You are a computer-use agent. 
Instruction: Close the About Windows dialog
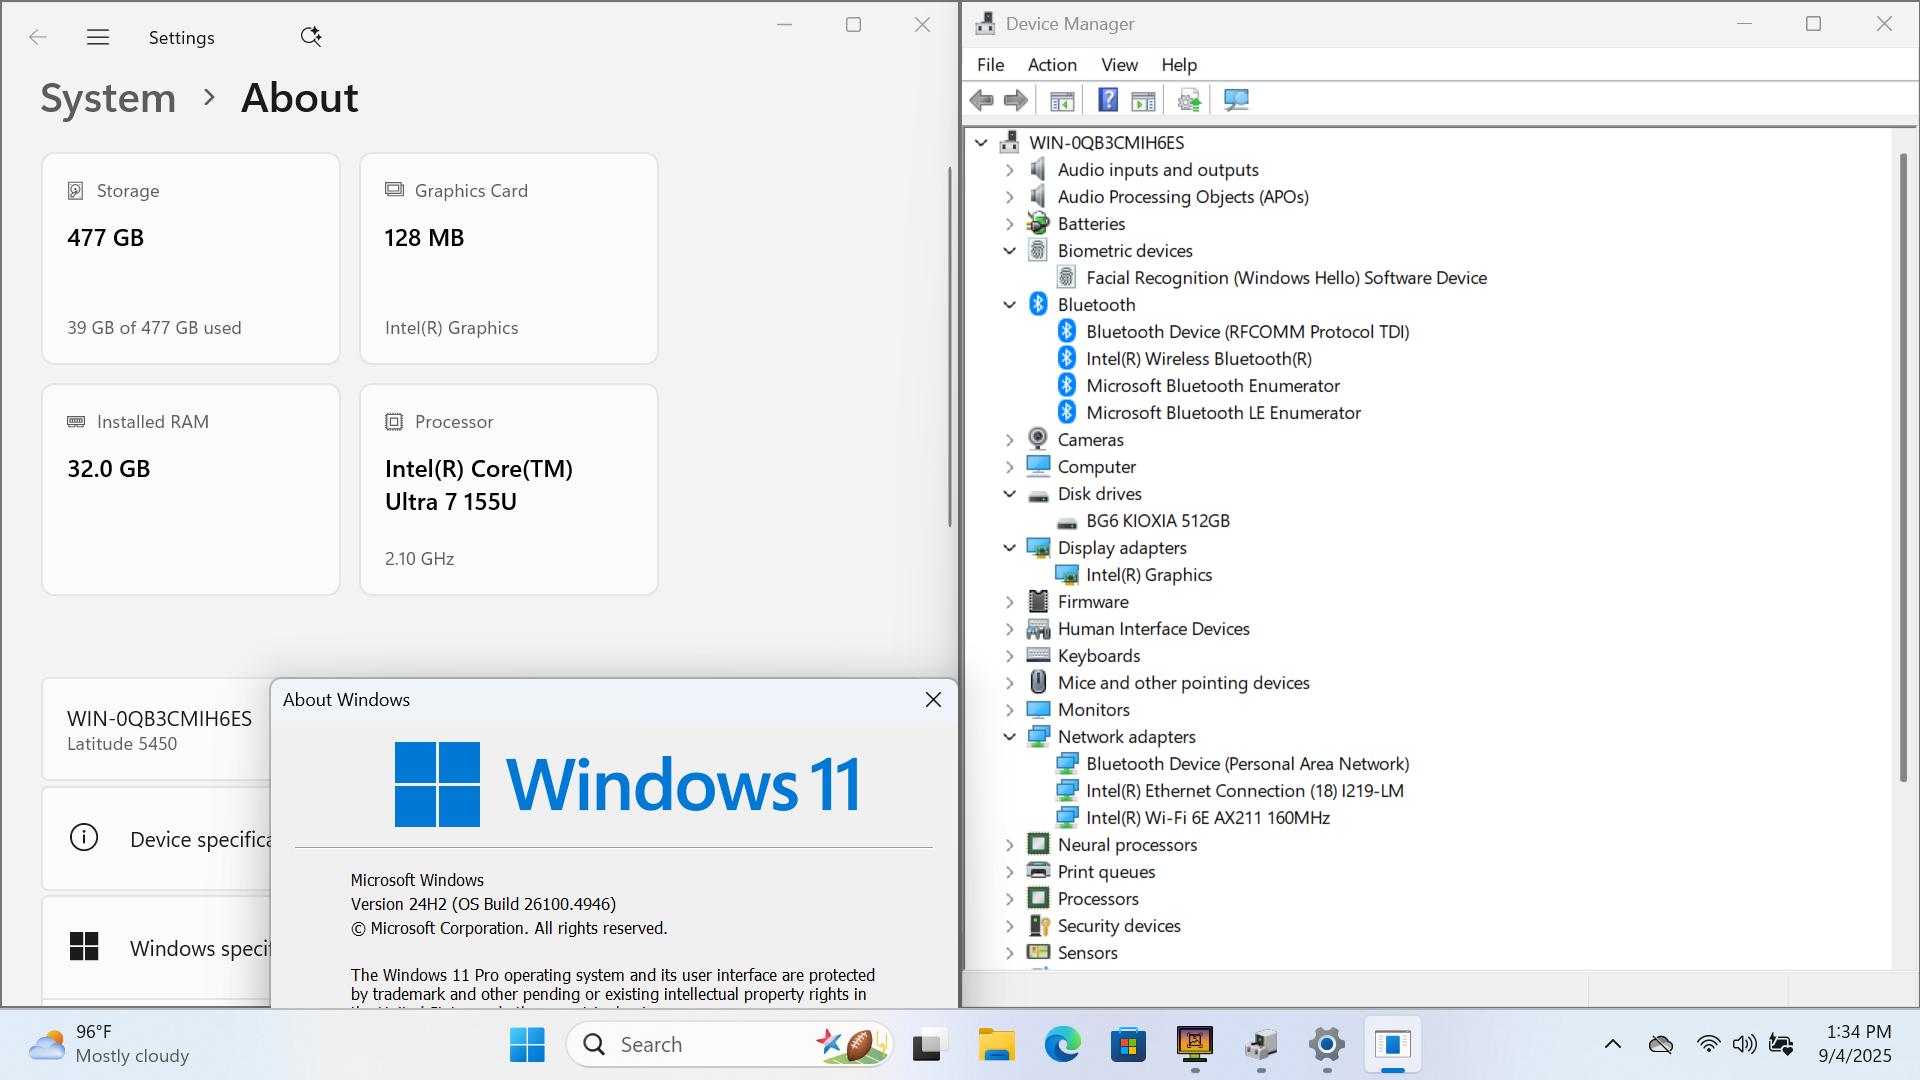click(933, 700)
